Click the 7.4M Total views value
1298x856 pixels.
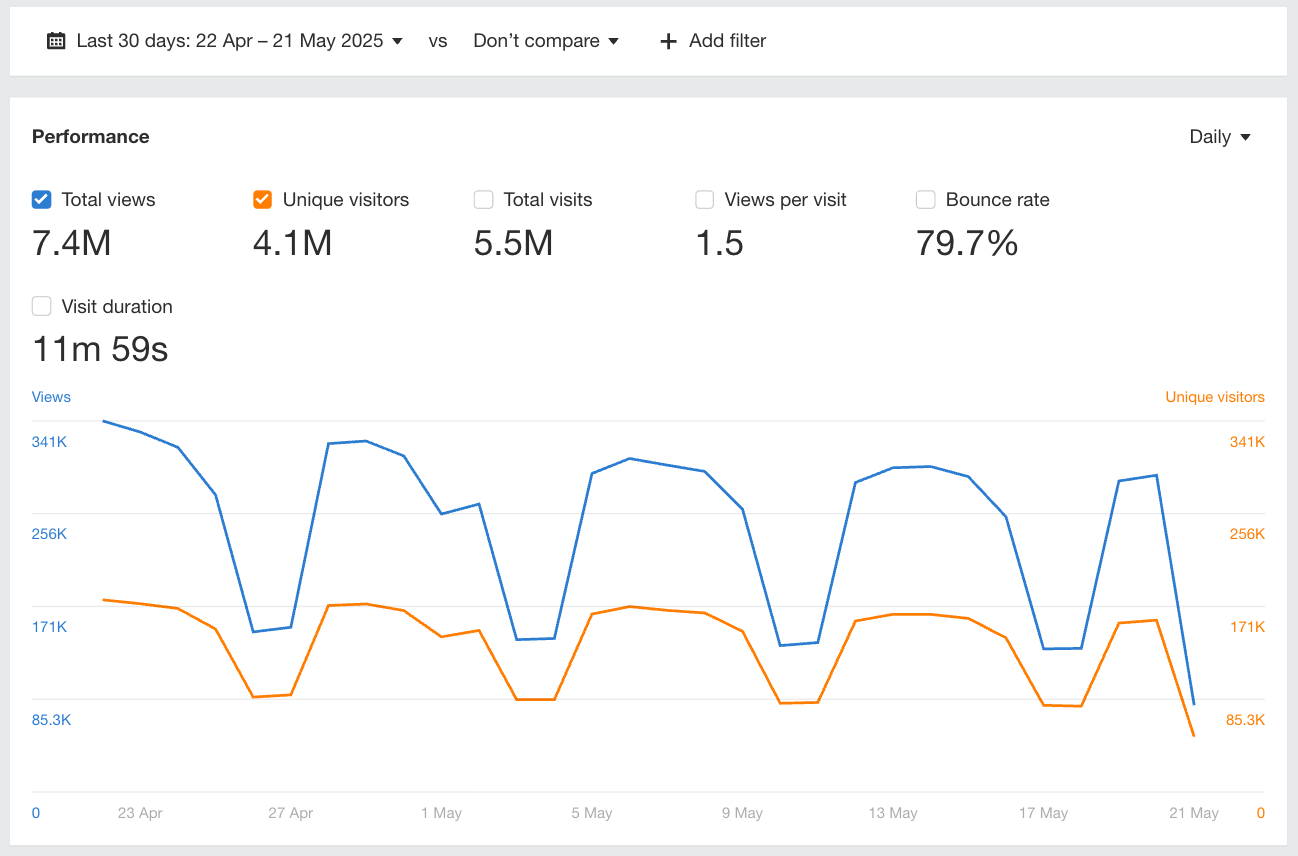tap(70, 242)
